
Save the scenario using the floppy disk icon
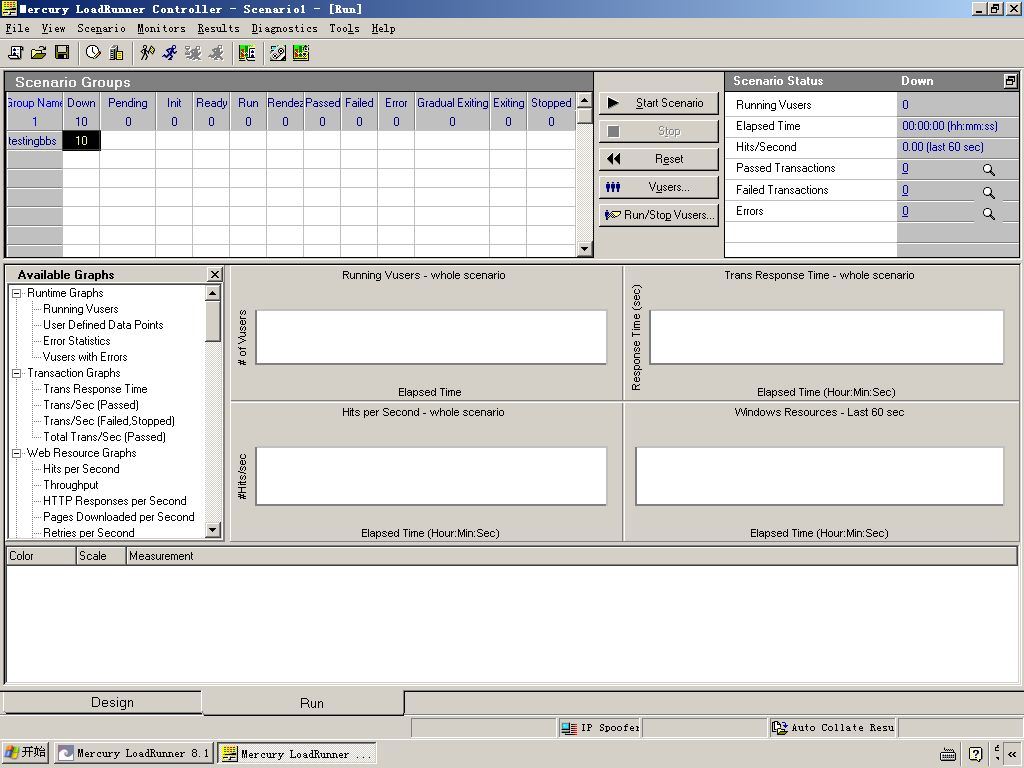(x=62, y=53)
